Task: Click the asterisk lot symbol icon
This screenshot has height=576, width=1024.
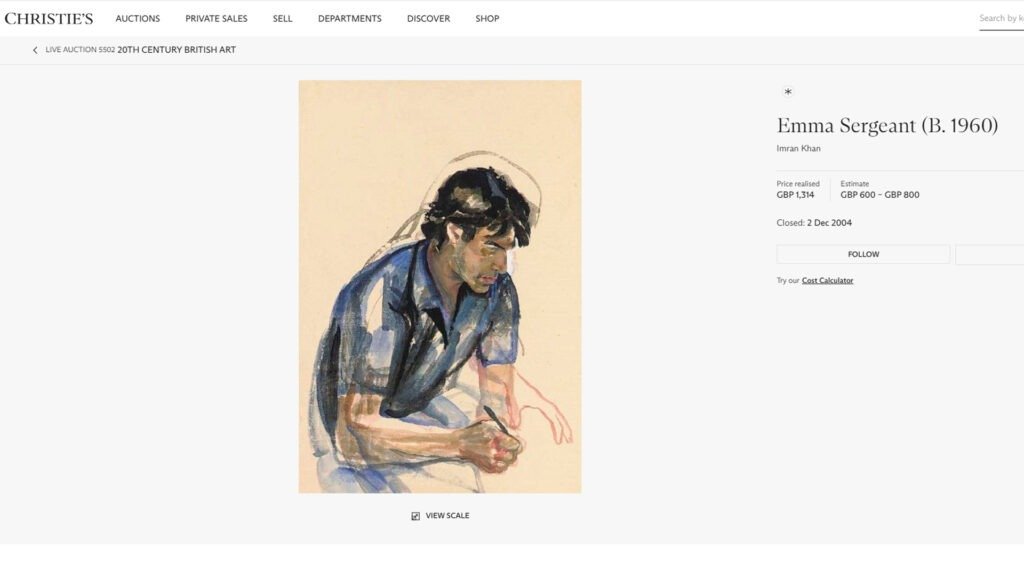Action: pos(788,92)
